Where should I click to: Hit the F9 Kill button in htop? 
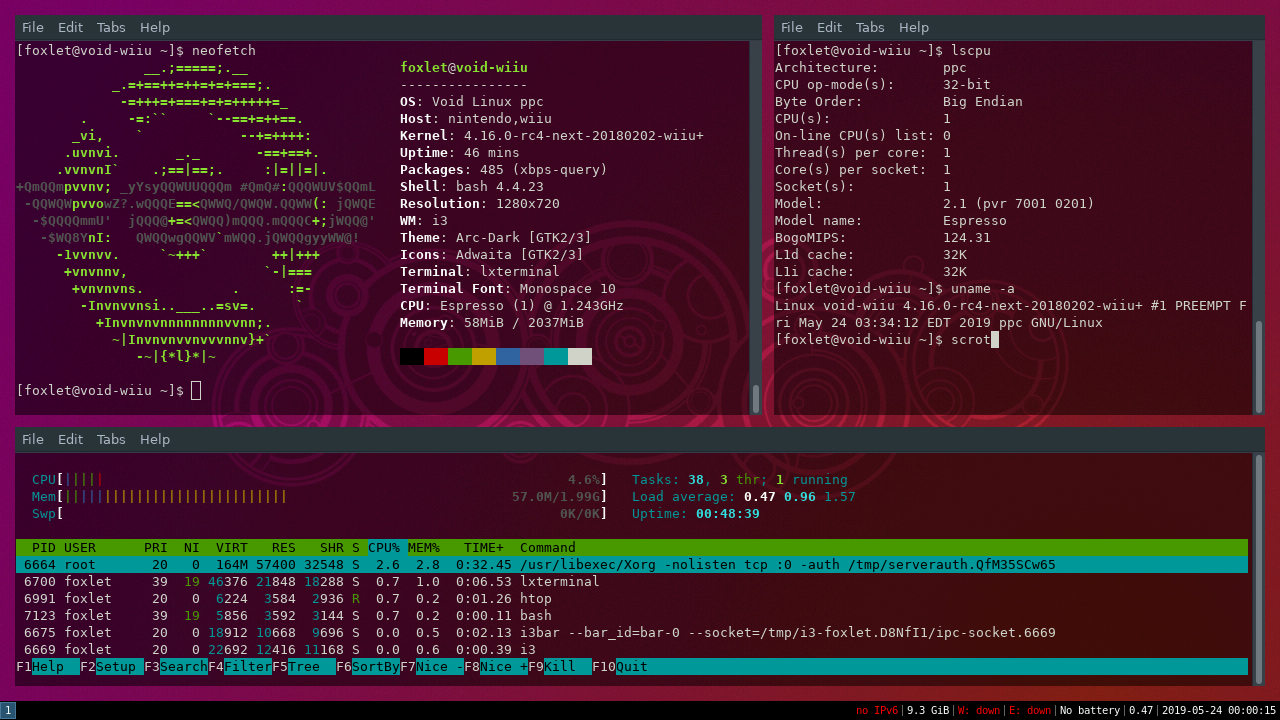560,667
